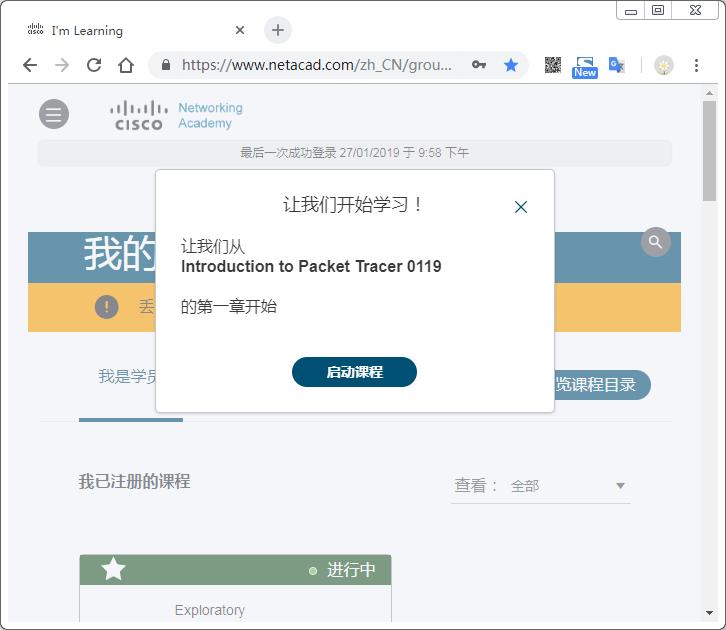Viewport: 726px width, 630px height.
Task: Click the address bar URL
Action: [x=316, y=65]
